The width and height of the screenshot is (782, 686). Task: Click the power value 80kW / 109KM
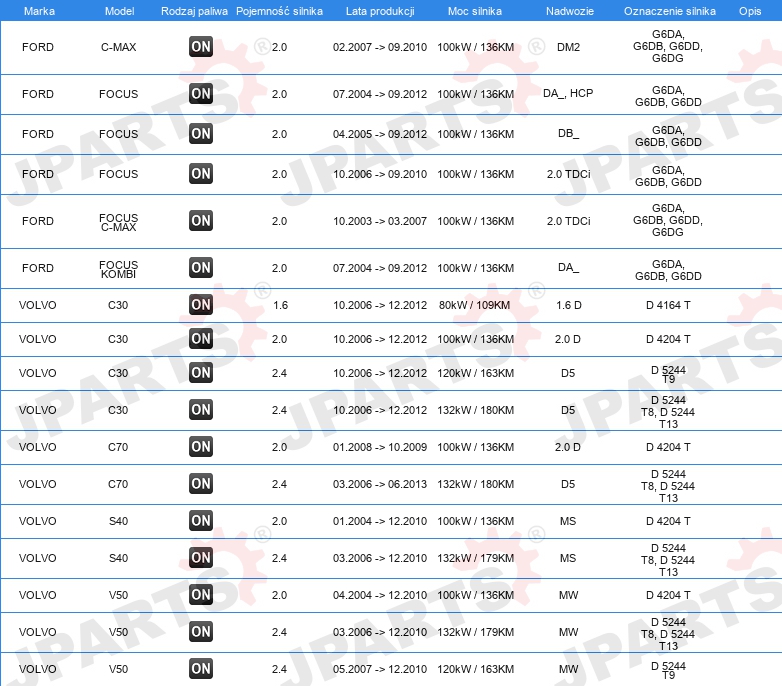pos(474,305)
